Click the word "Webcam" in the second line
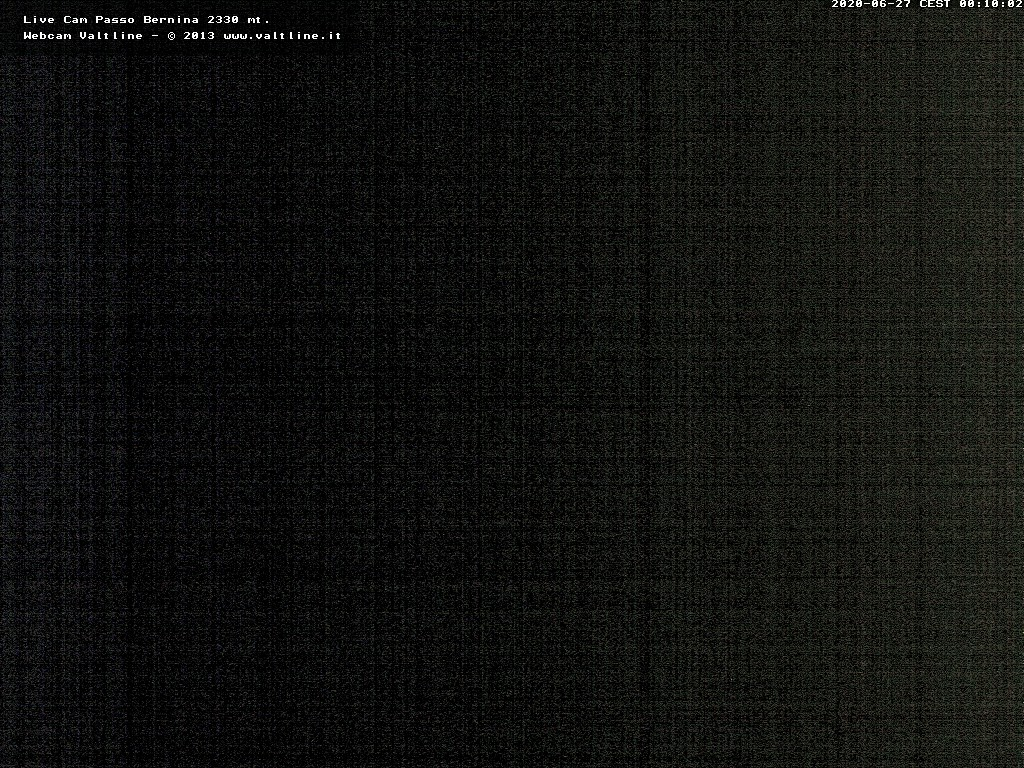1024x768 pixels. [47, 36]
